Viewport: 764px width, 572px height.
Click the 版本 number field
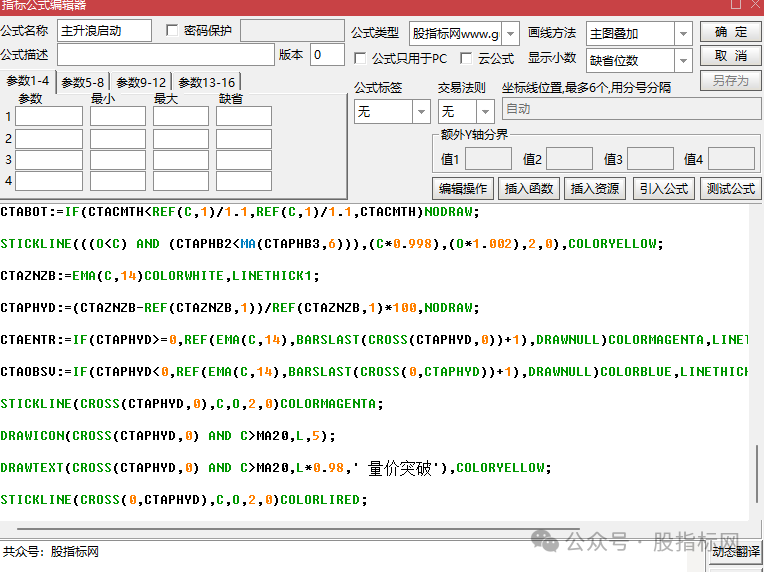pyautogui.click(x=327, y=55)
